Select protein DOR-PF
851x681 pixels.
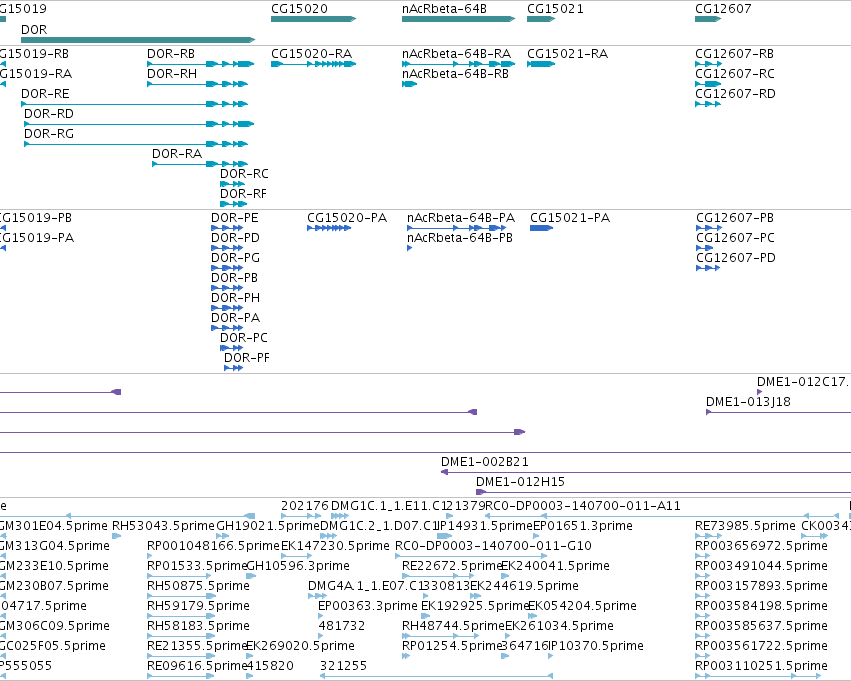233,368
